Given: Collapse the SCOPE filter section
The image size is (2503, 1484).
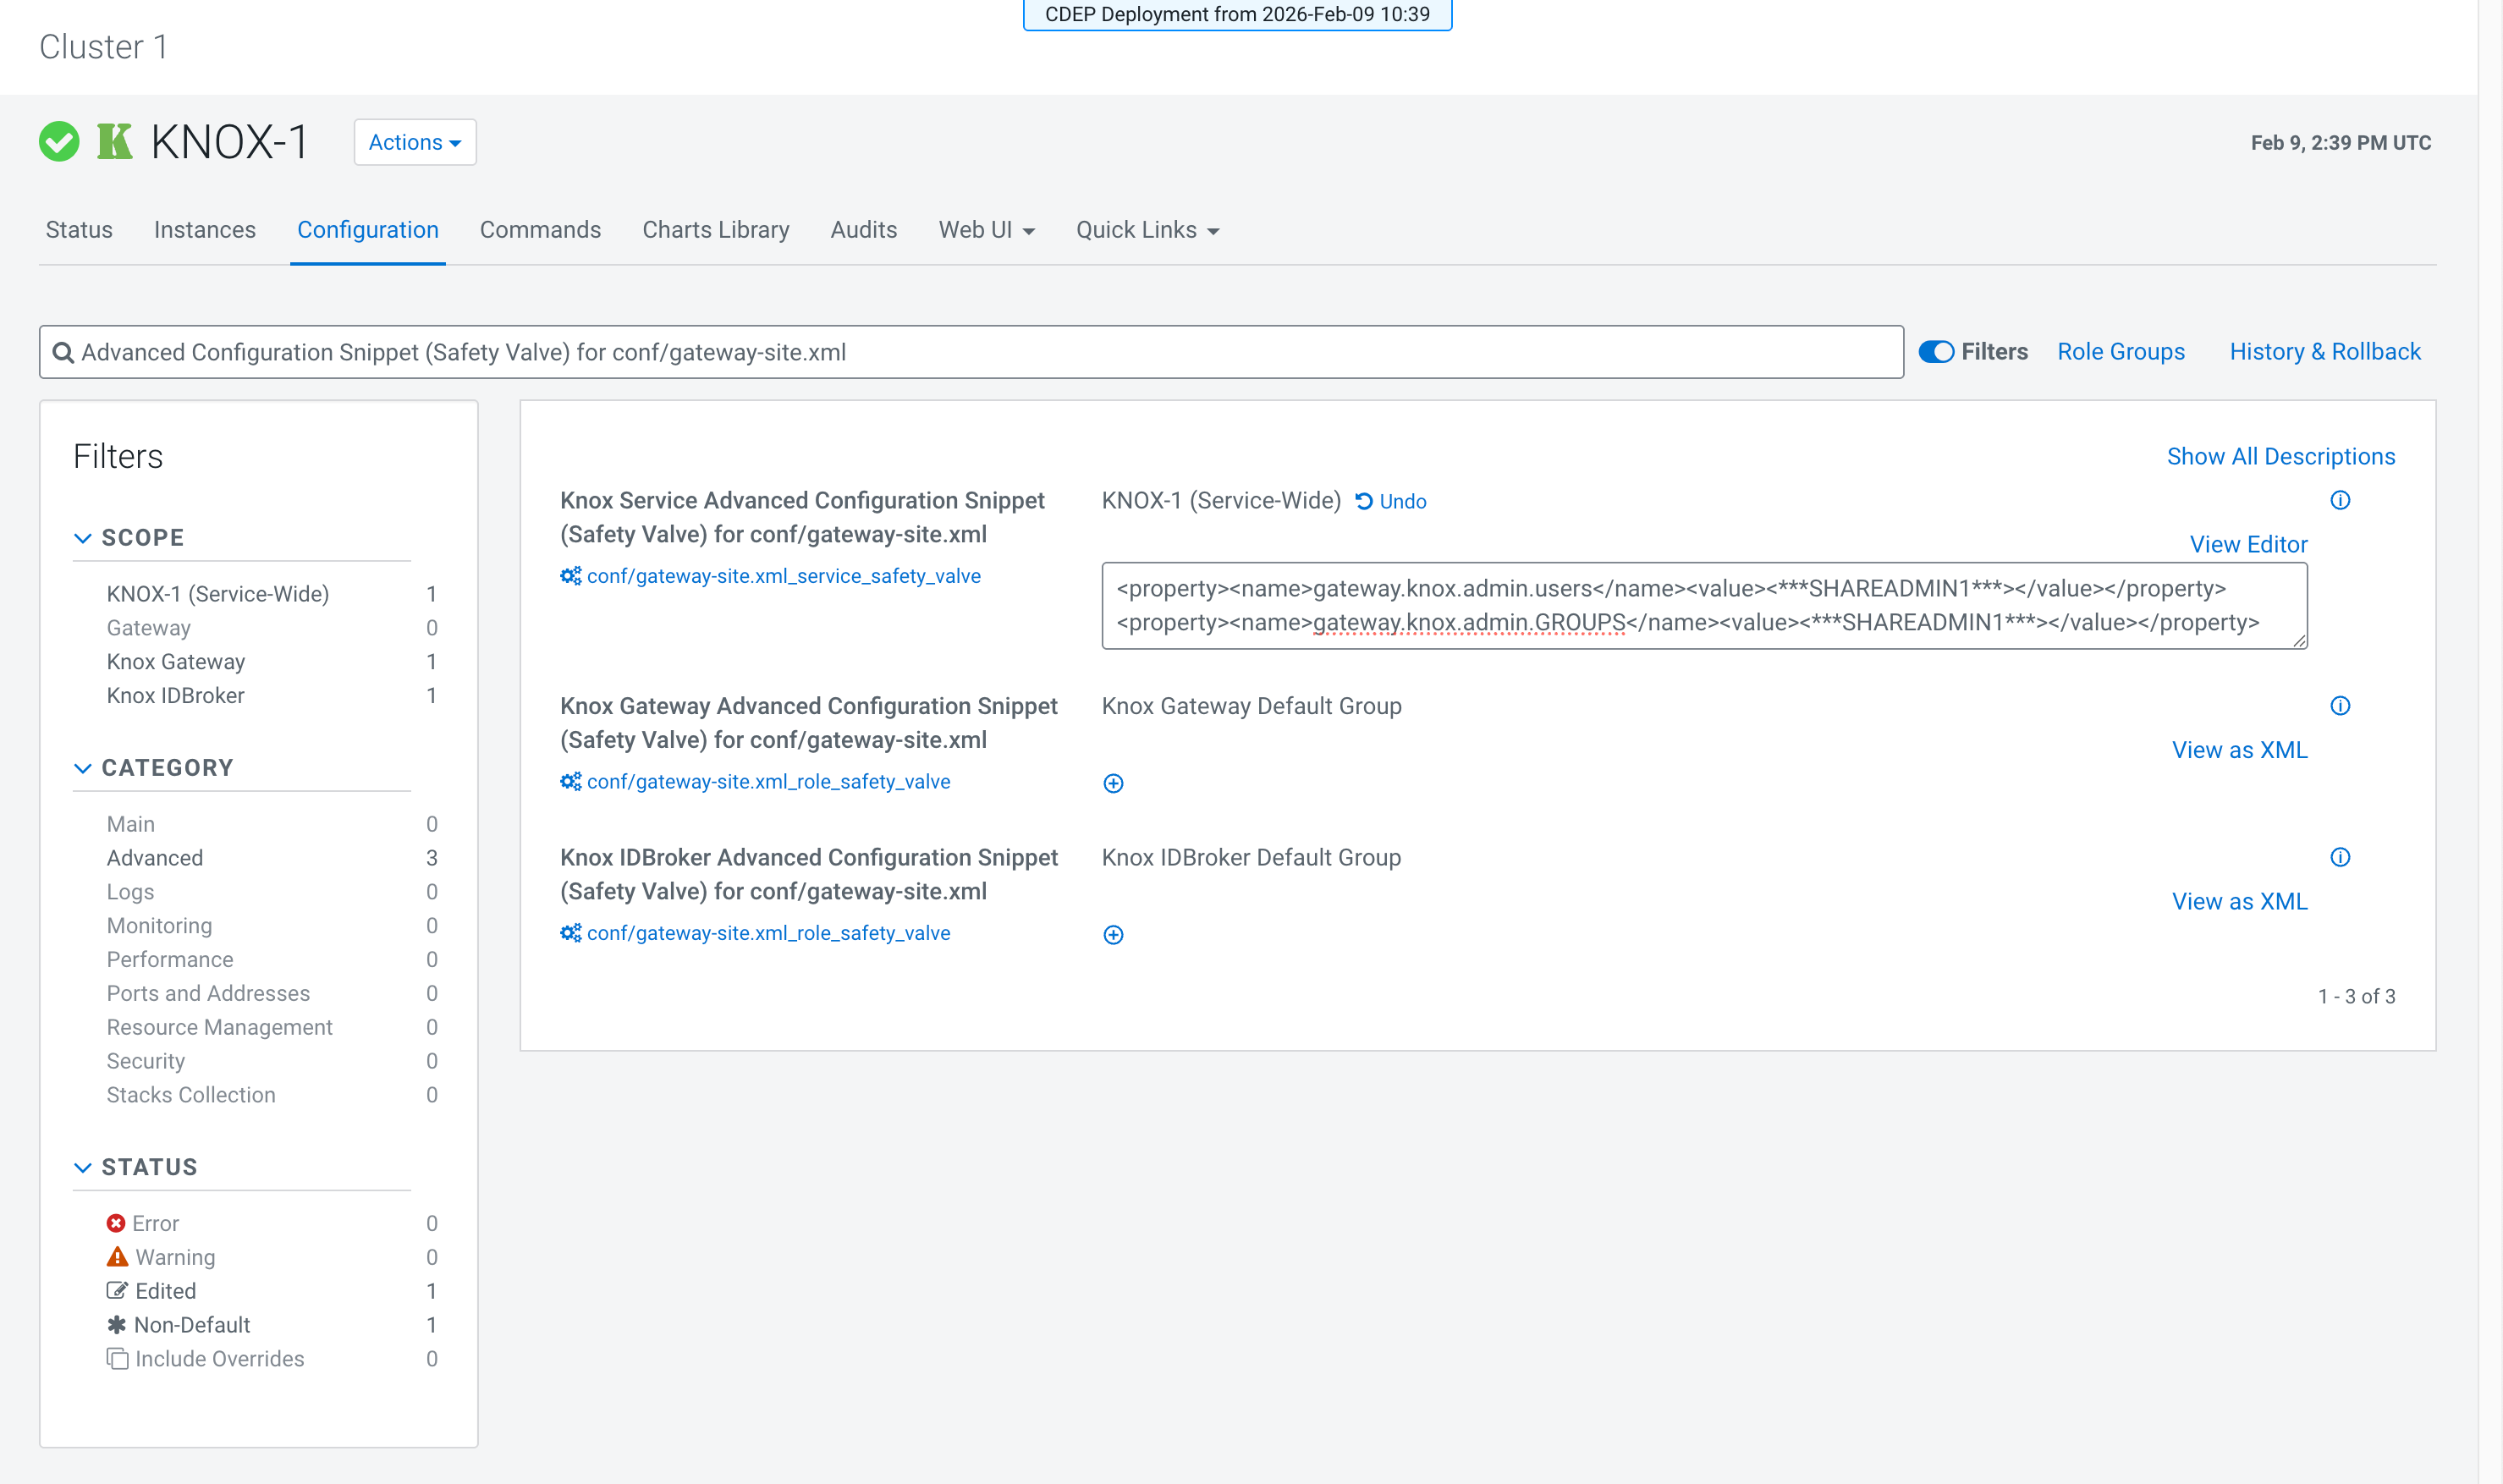Looking at the screenshot, I should (x=83, y=538).
